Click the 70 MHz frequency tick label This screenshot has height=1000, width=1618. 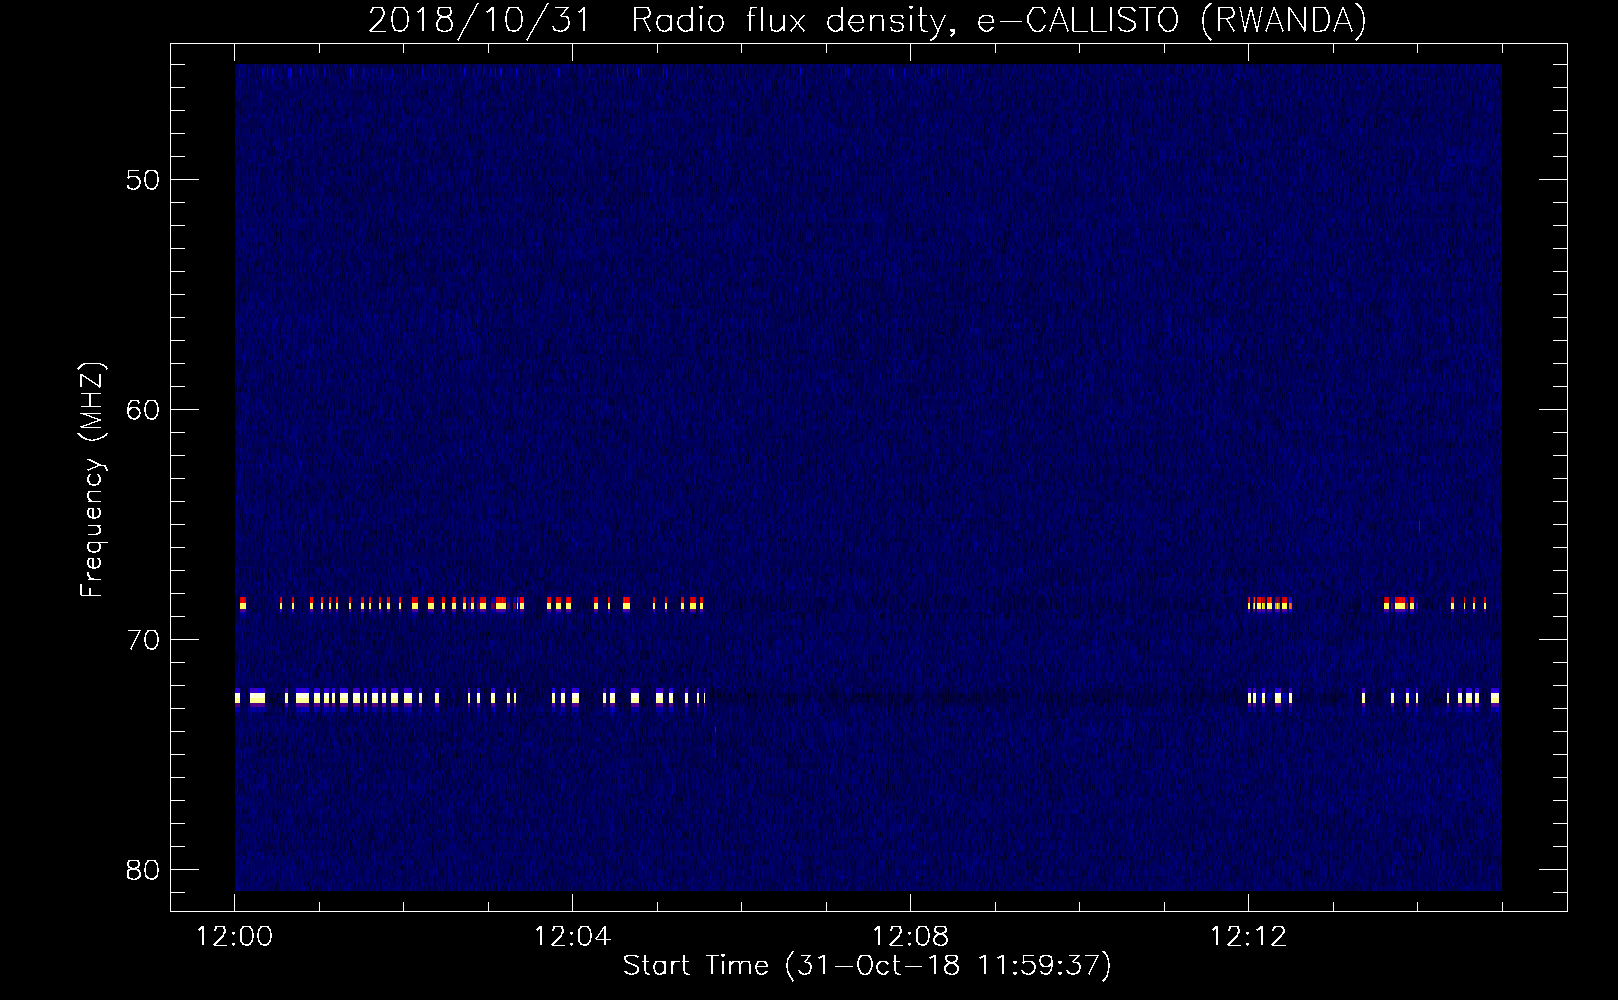[143, 640]
